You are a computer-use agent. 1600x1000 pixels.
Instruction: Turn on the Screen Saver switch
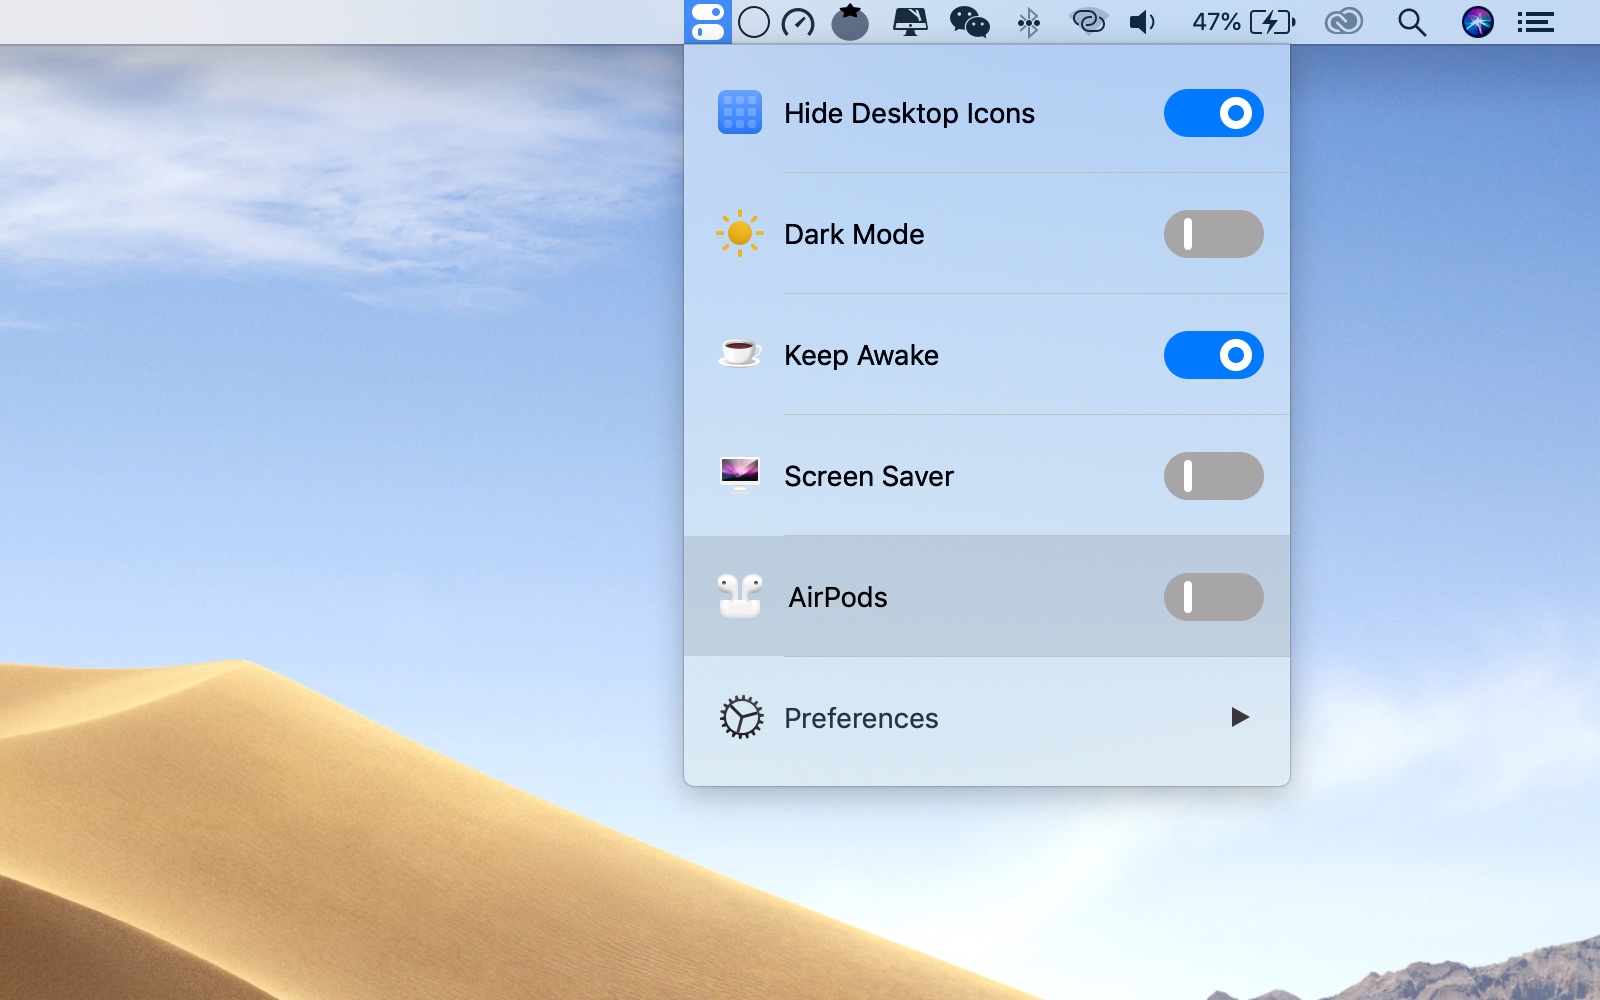(x=1213, y=476)
